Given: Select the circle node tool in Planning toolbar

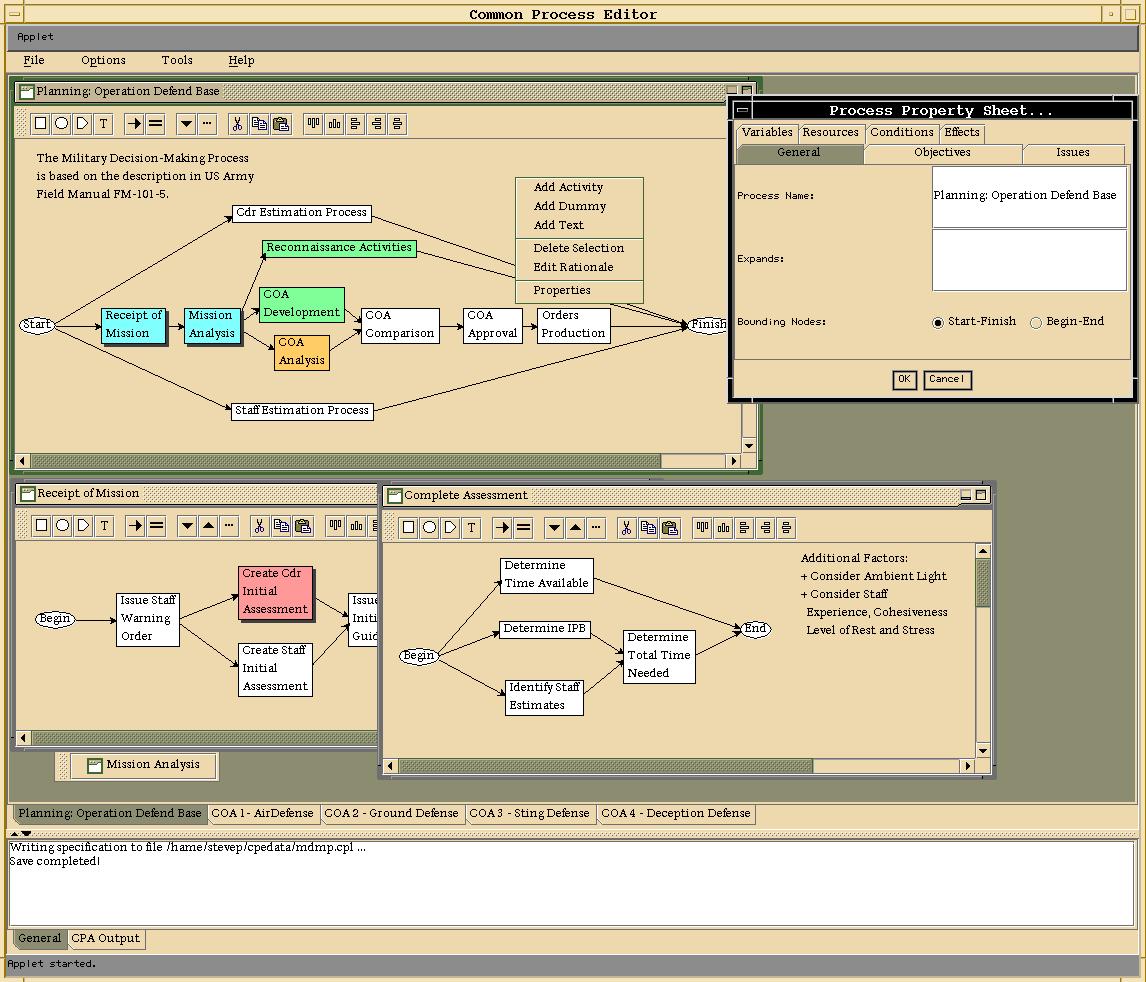Looking at the screenshot, I should point(61,124).
